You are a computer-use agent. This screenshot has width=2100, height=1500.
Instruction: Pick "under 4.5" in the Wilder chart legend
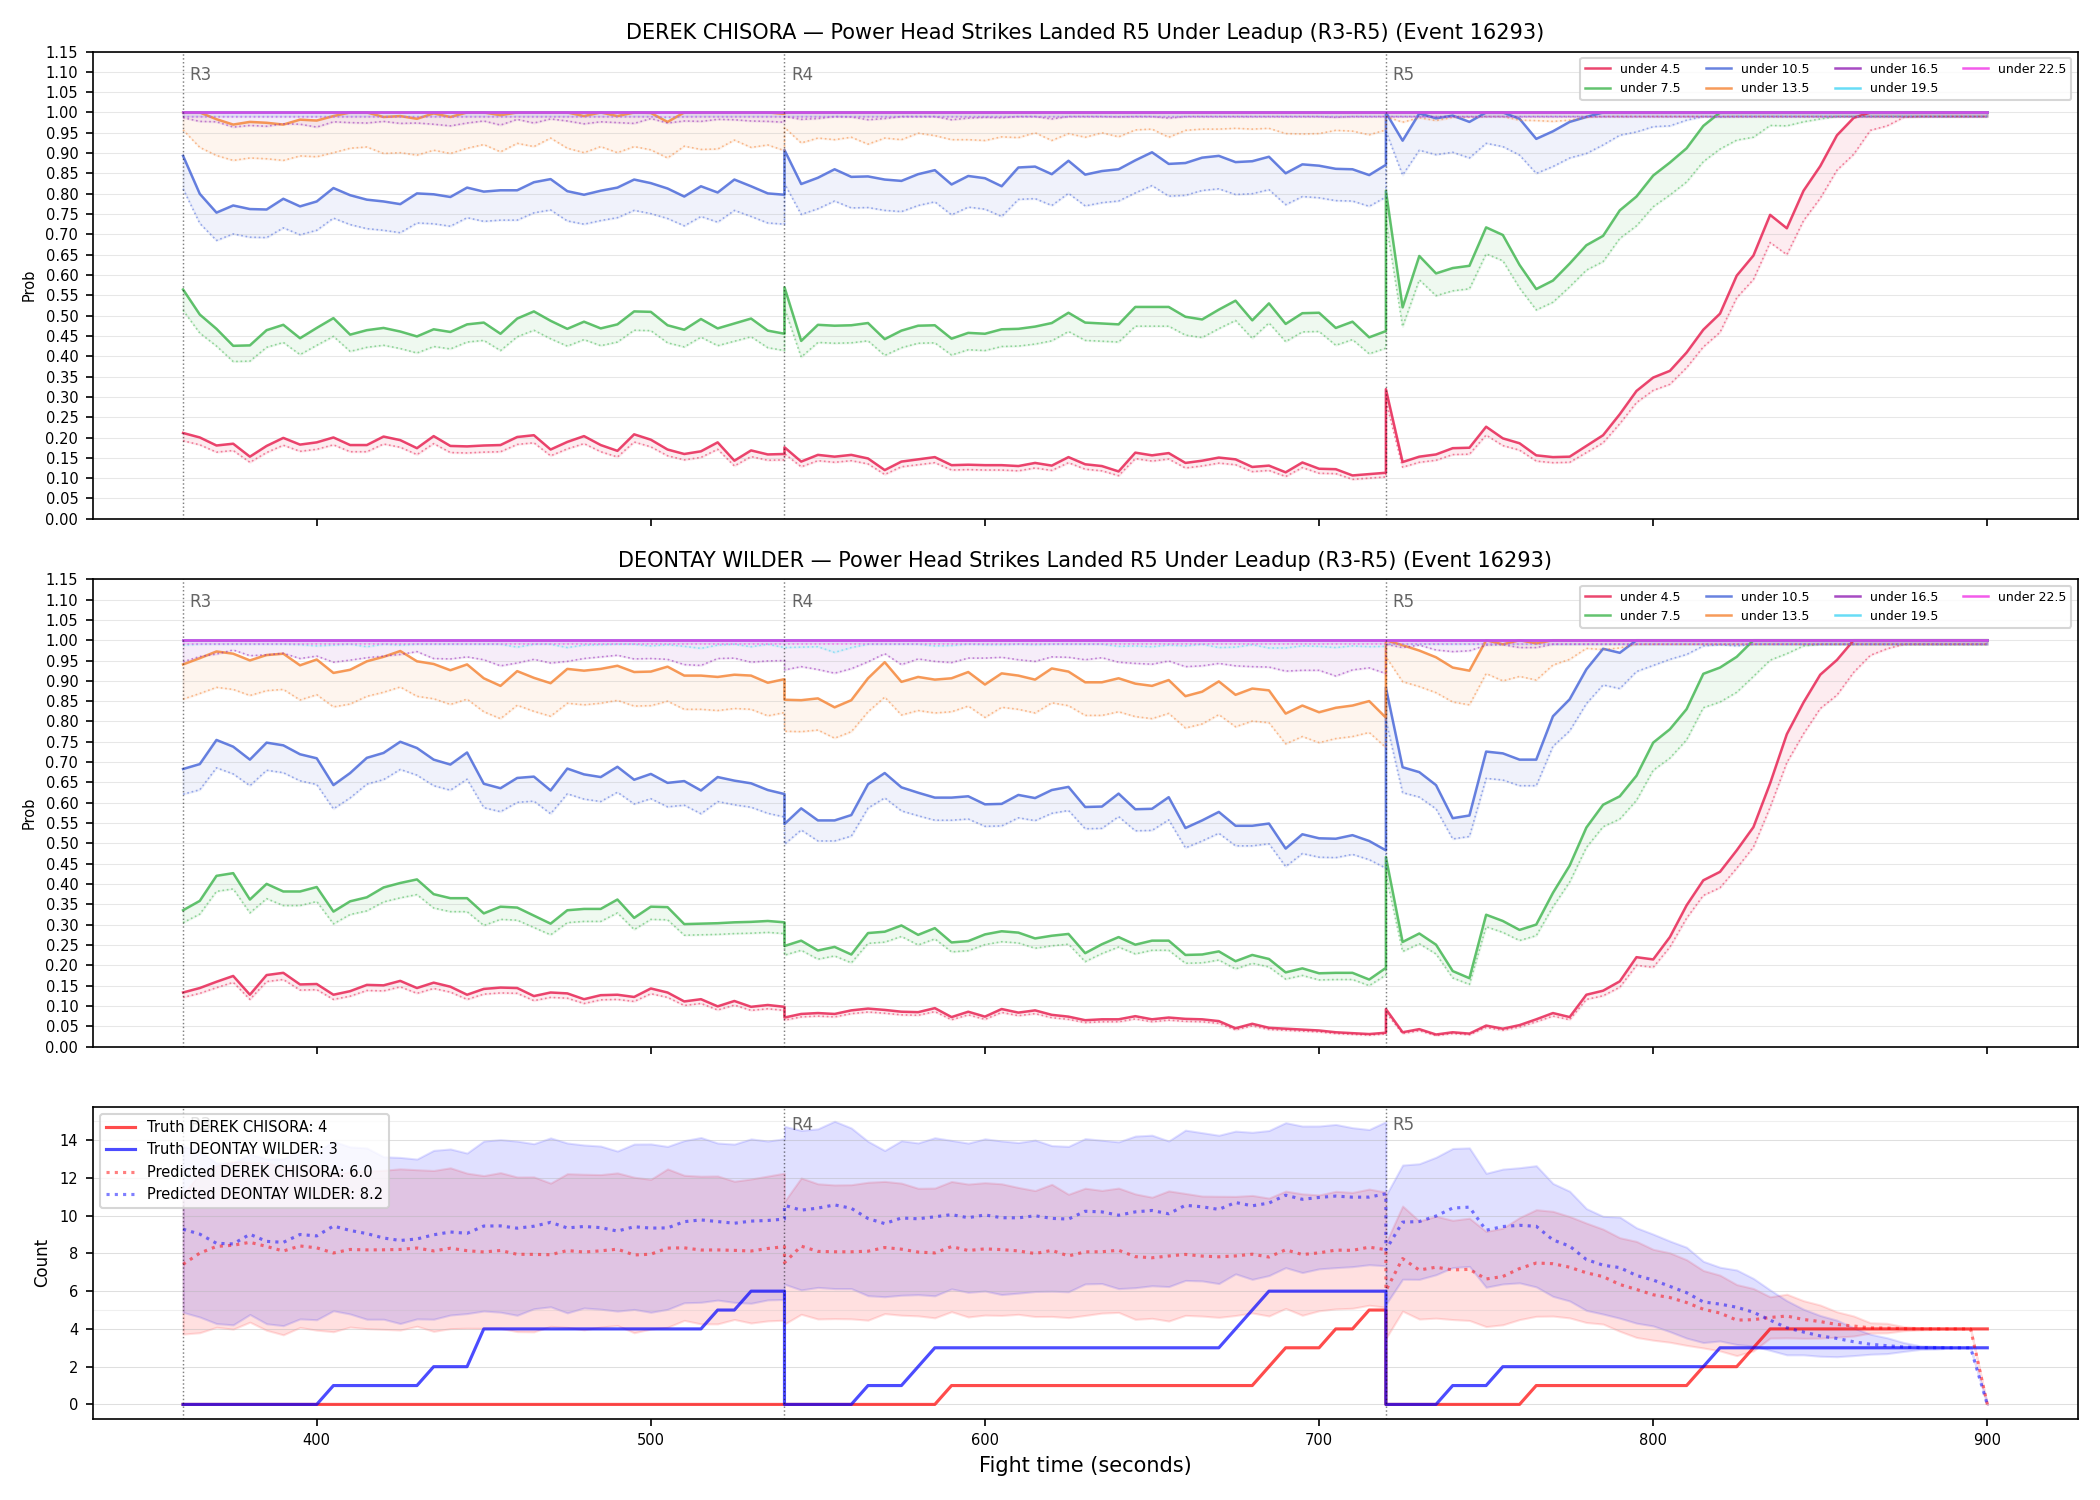(1633, 597)
